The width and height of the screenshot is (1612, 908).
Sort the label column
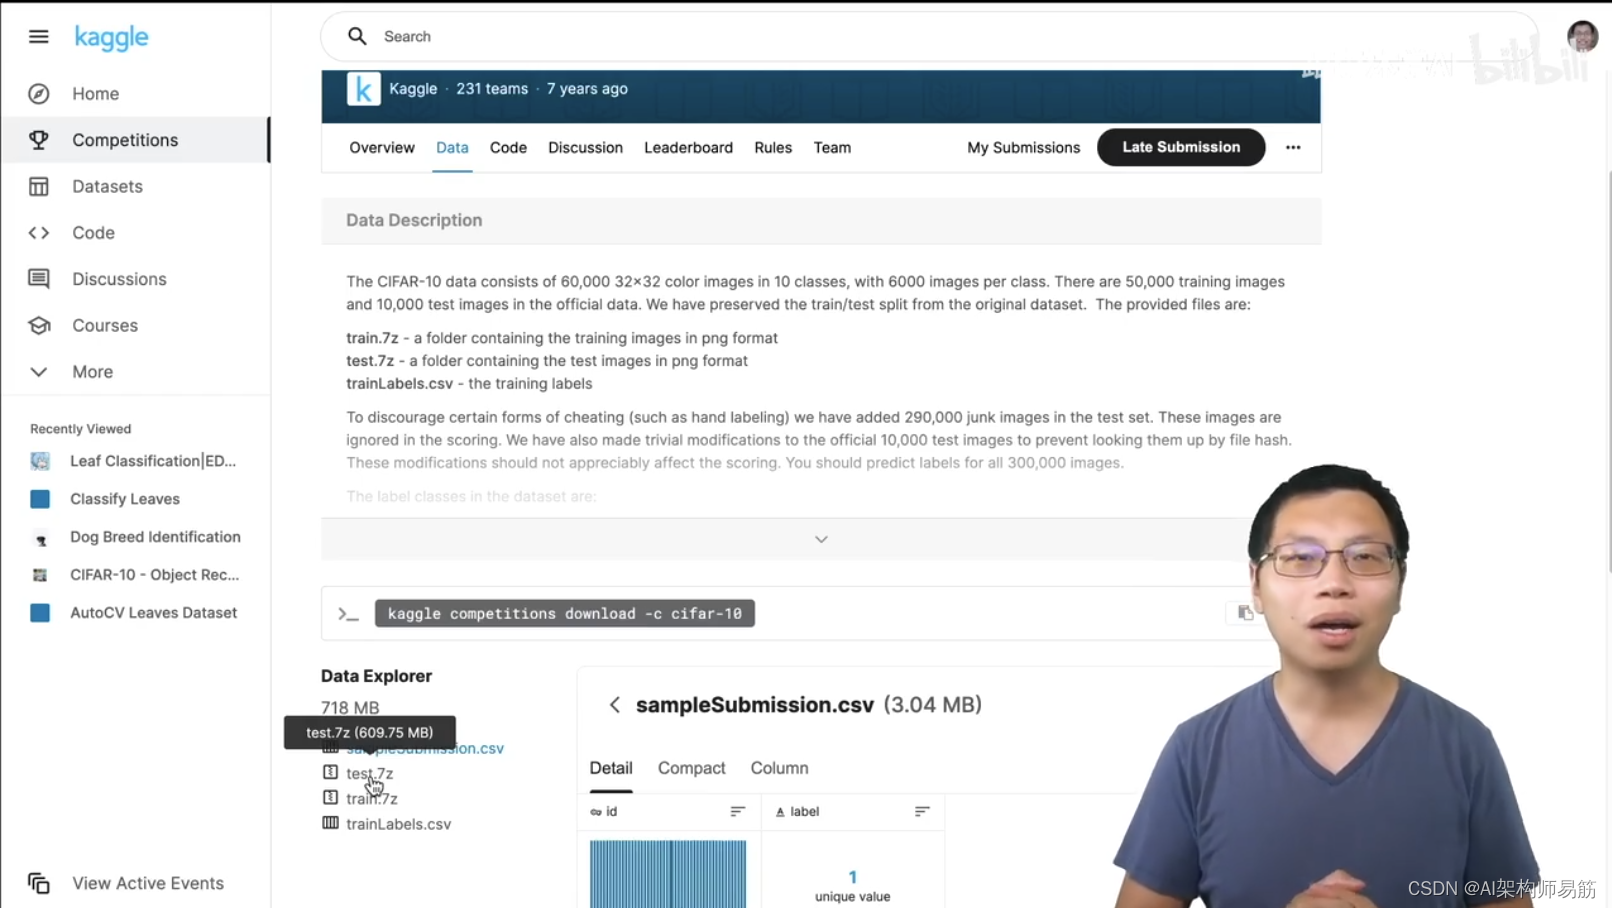pyautogui.click(x=921, y=811)
